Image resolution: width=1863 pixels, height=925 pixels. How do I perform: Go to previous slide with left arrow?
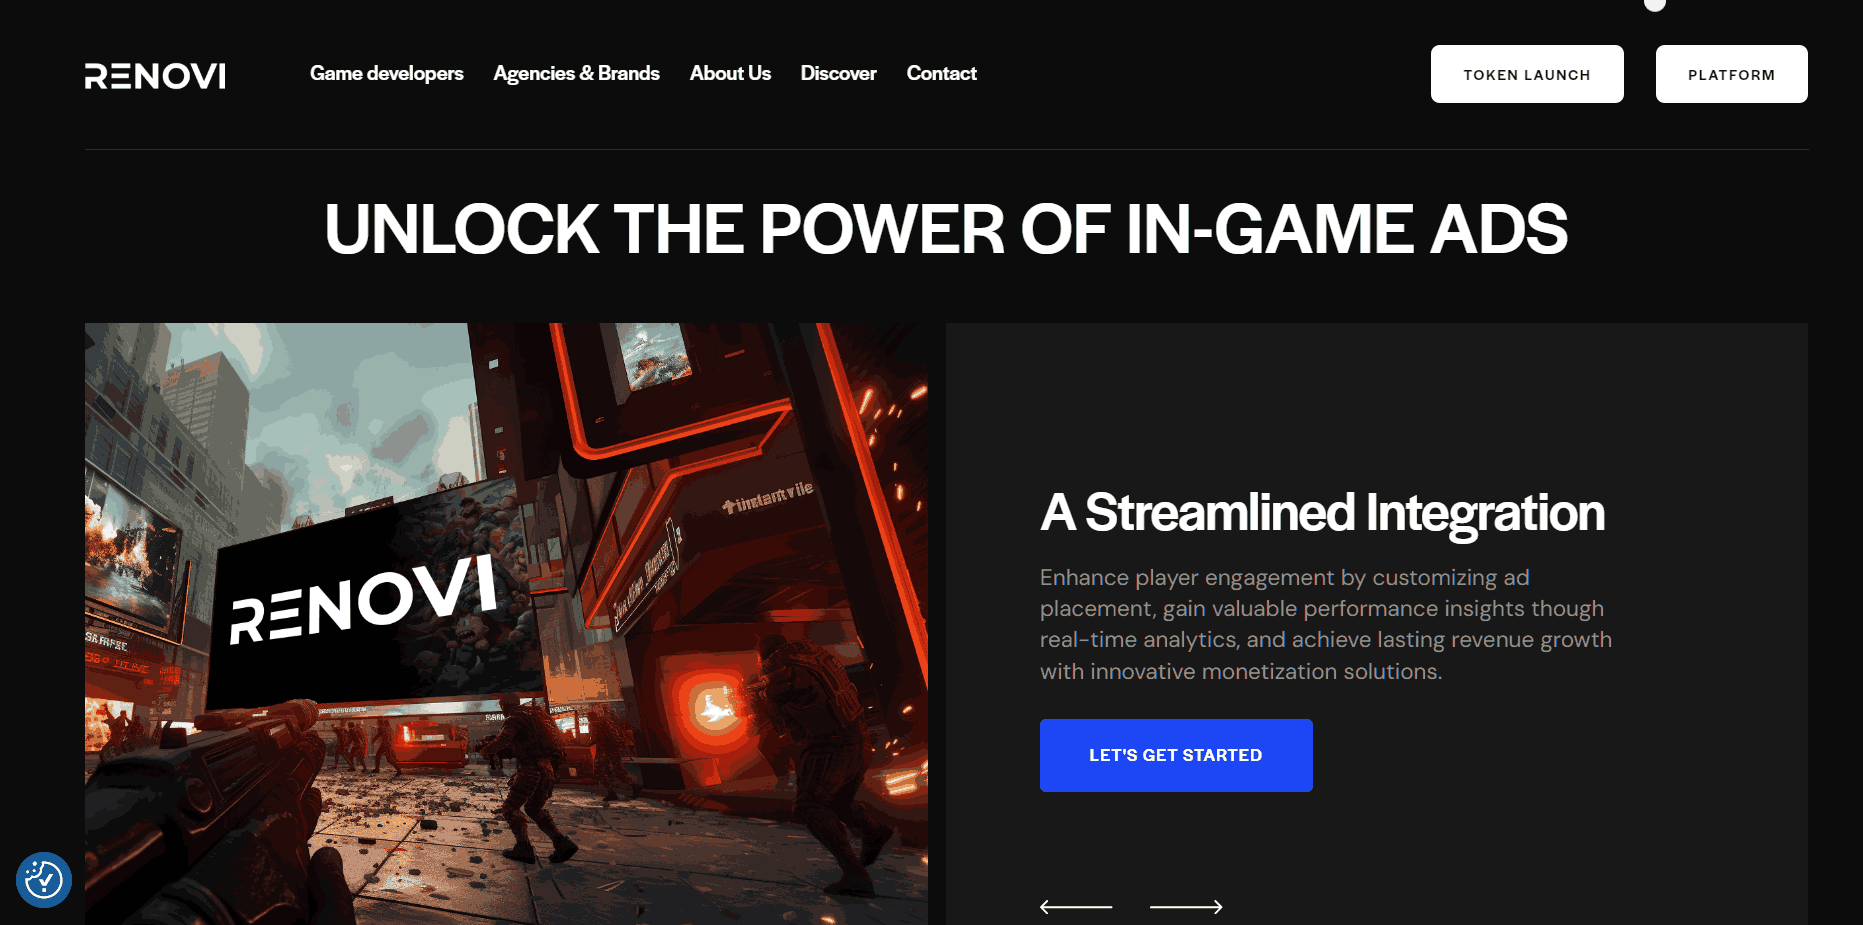1076,906
